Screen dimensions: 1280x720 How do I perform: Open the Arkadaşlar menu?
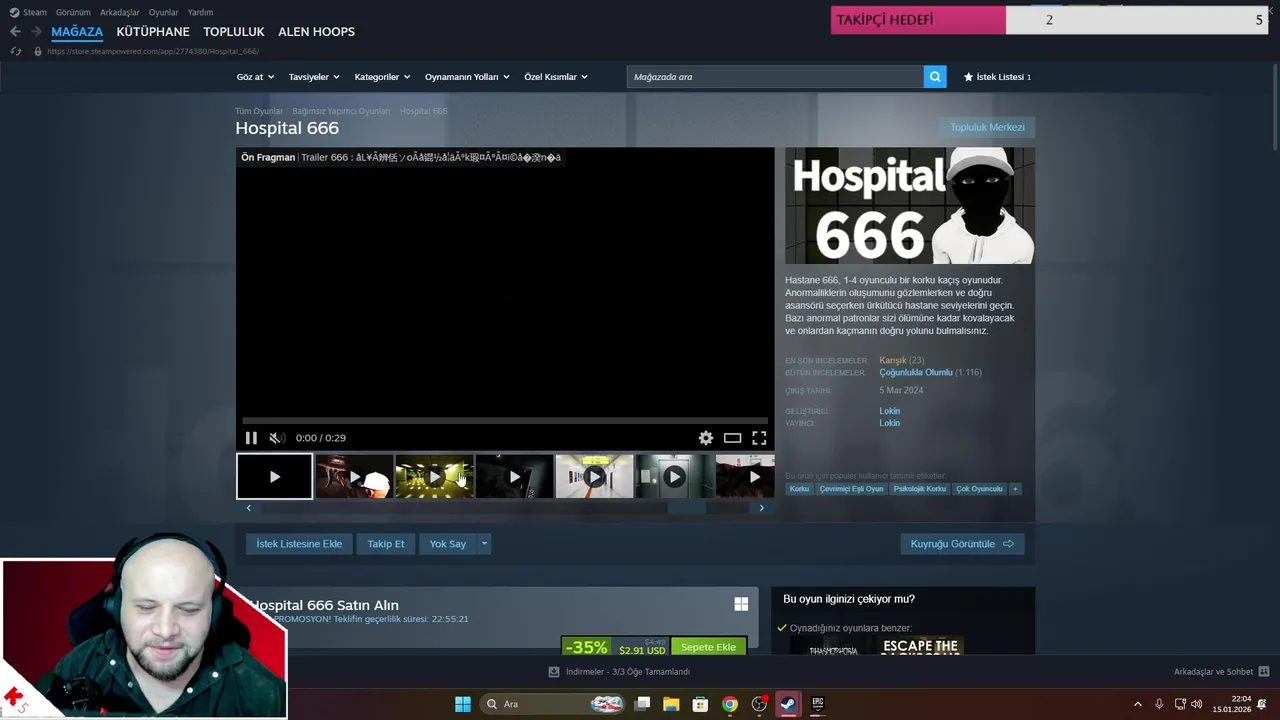pyautogui.click(x=119, y=12)
